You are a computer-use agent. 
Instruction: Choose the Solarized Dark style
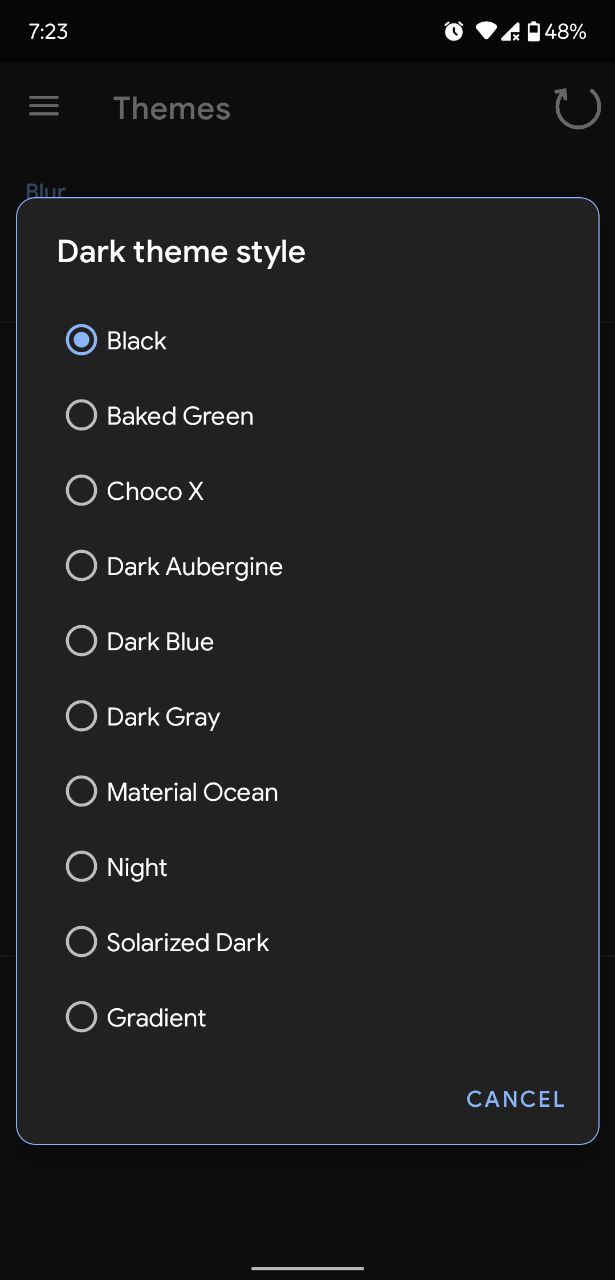[81, 942]
